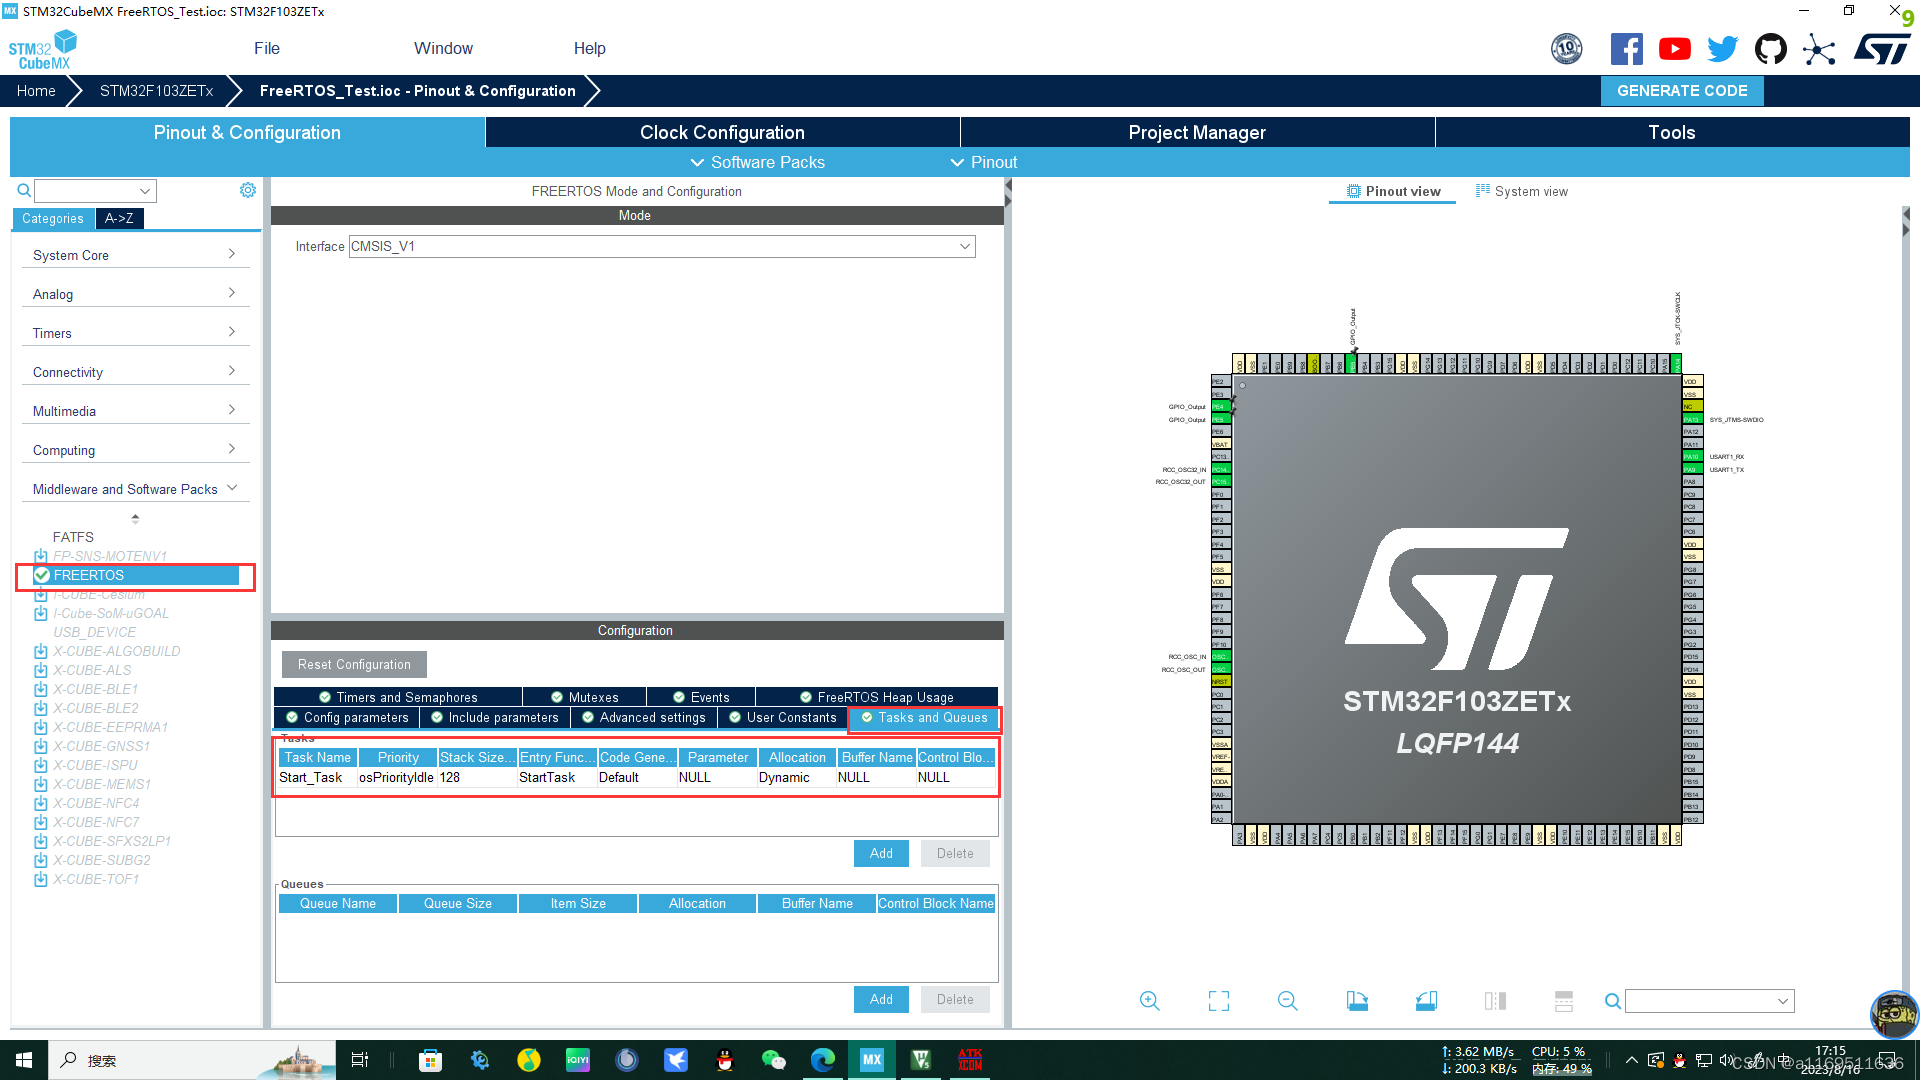Viewport: 1920px width, 1080px height.
Task: Click the GENERATE CODE button
Action: [1681, 91]
